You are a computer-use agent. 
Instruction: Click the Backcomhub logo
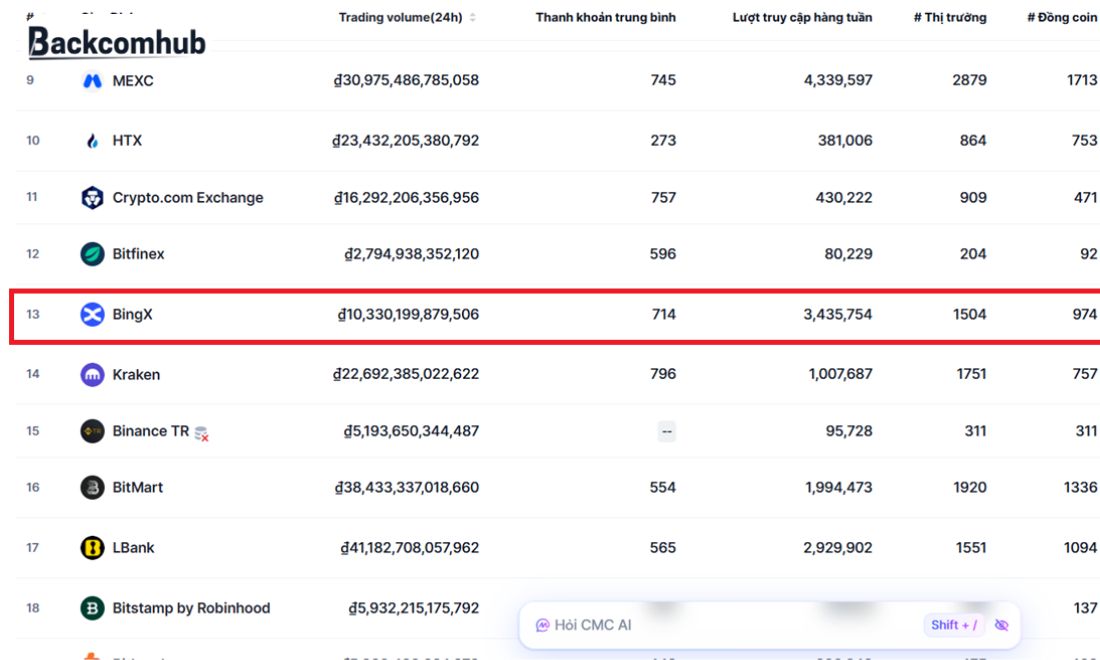pos(116,42)
